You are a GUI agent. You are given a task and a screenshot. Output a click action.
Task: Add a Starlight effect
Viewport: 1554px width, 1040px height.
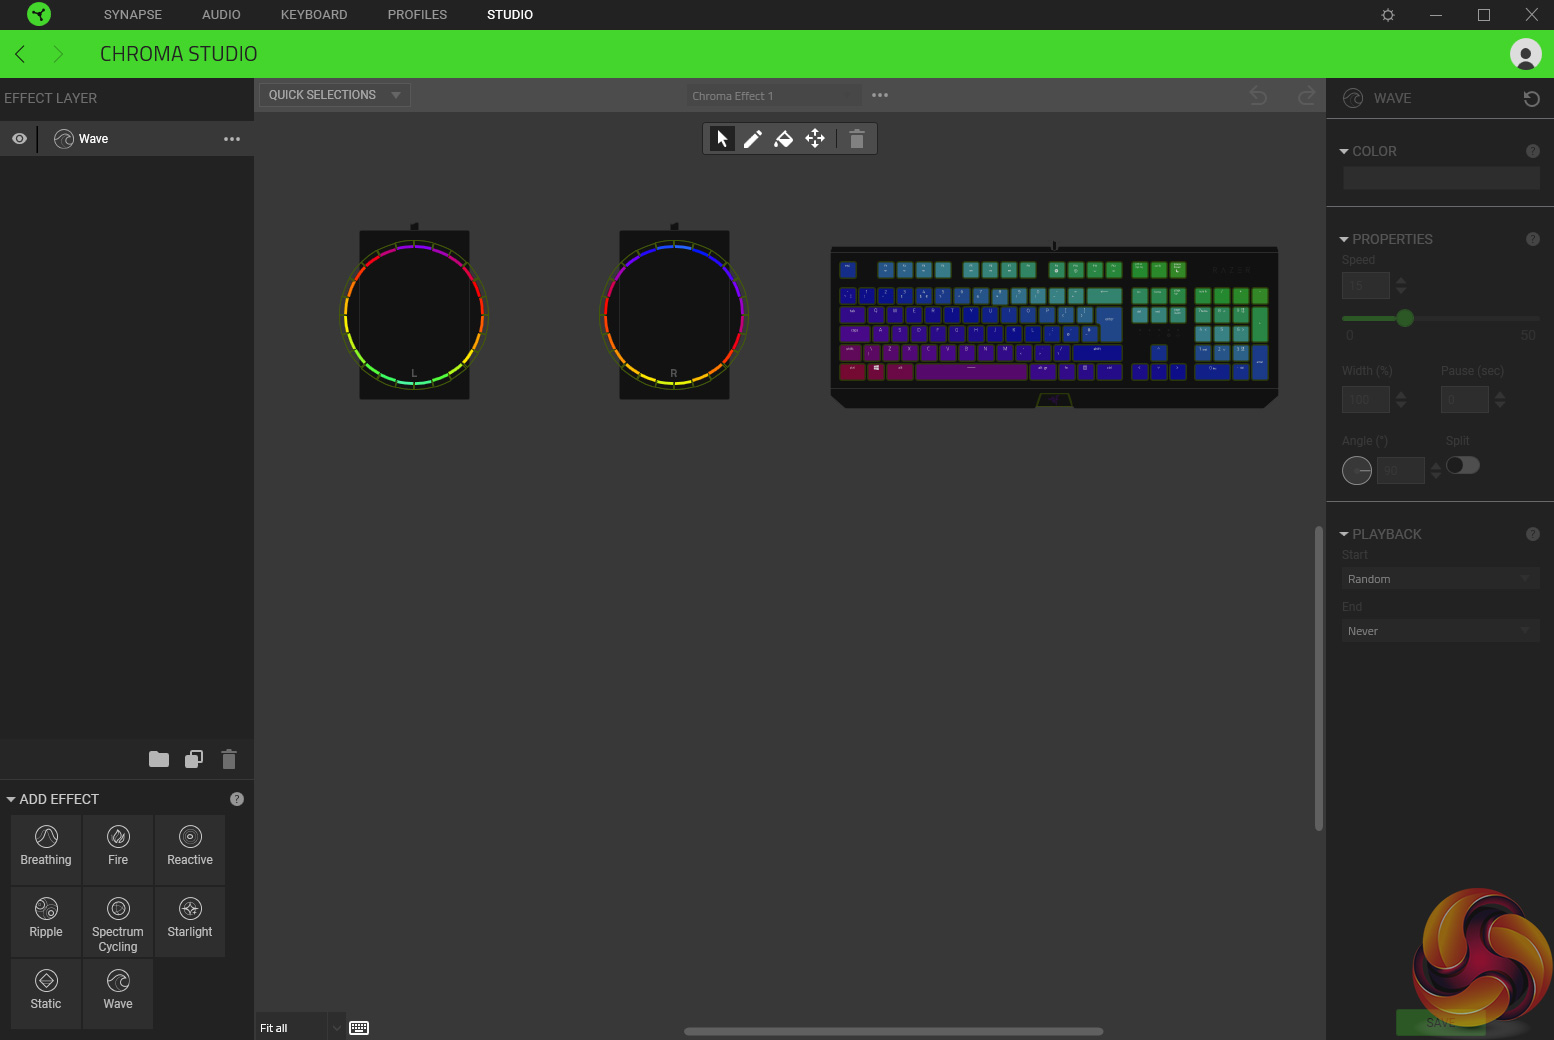[x=190, y=922]
